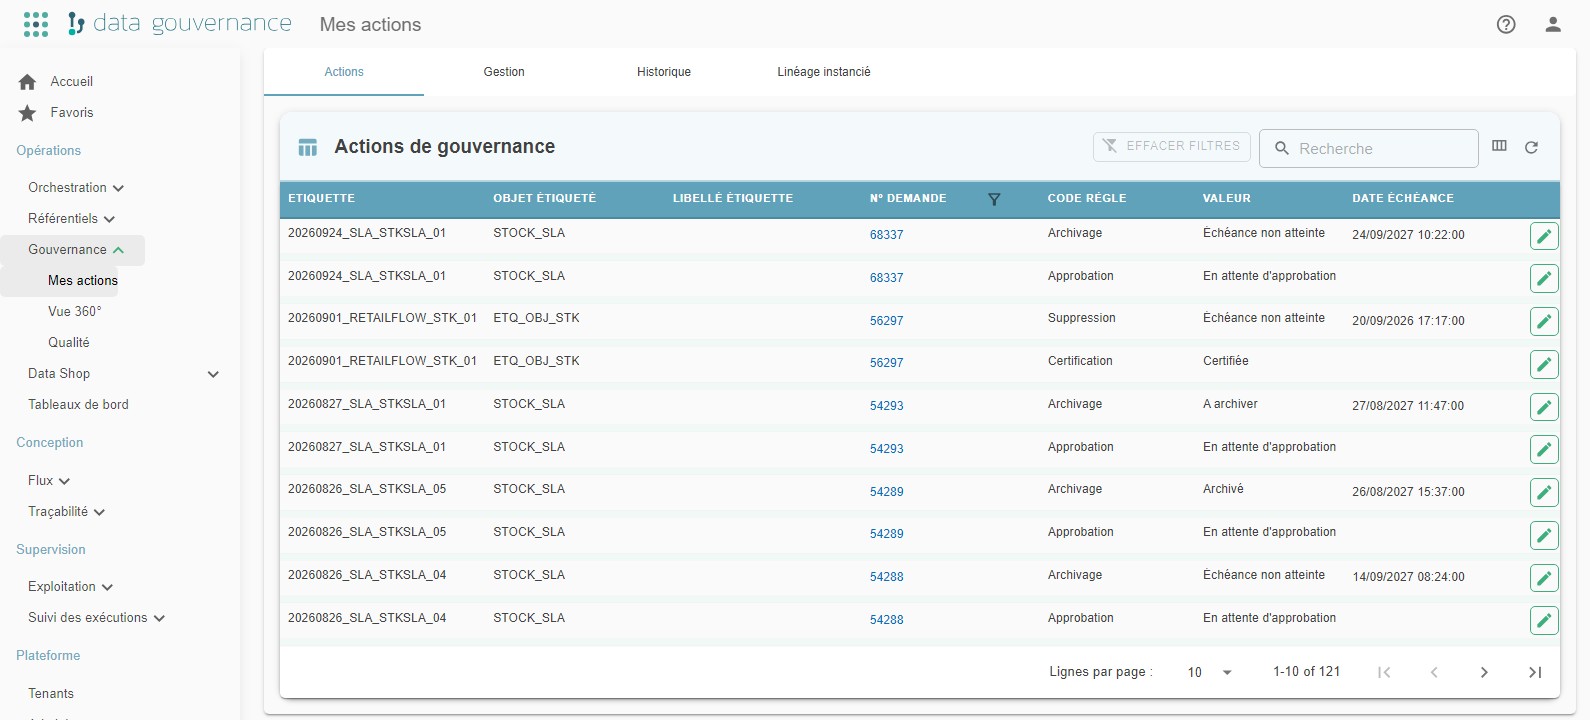Screen dimensions: 1590x720
Task: Select the 1-10 of 121 pagination text
Action: 1306,671
